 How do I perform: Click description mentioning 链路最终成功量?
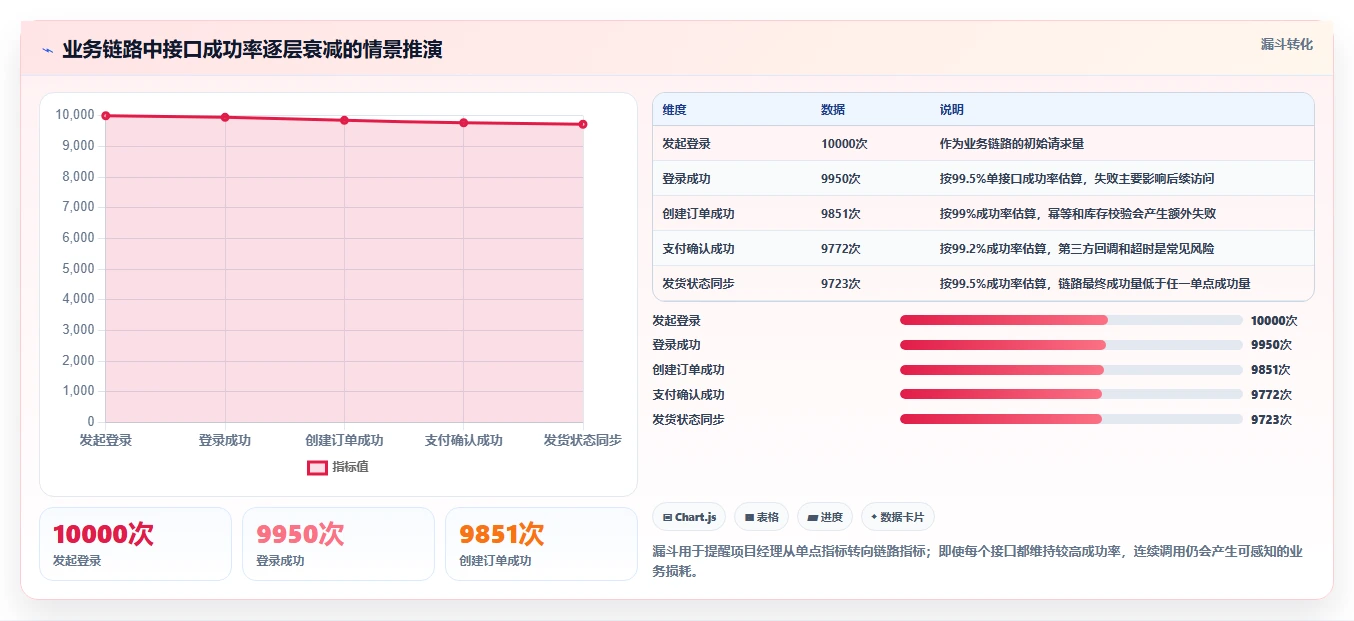[x=1095, y=284]
